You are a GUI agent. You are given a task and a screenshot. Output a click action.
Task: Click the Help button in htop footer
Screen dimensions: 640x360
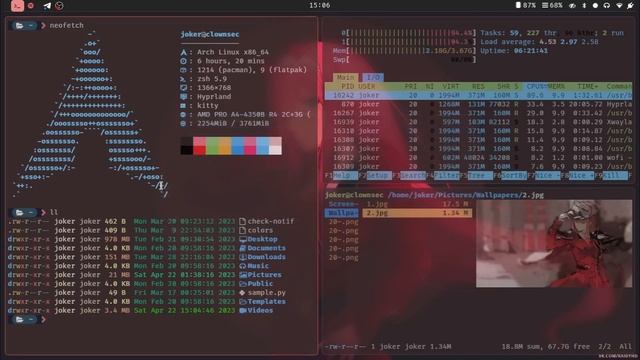(x=346, y=176)
